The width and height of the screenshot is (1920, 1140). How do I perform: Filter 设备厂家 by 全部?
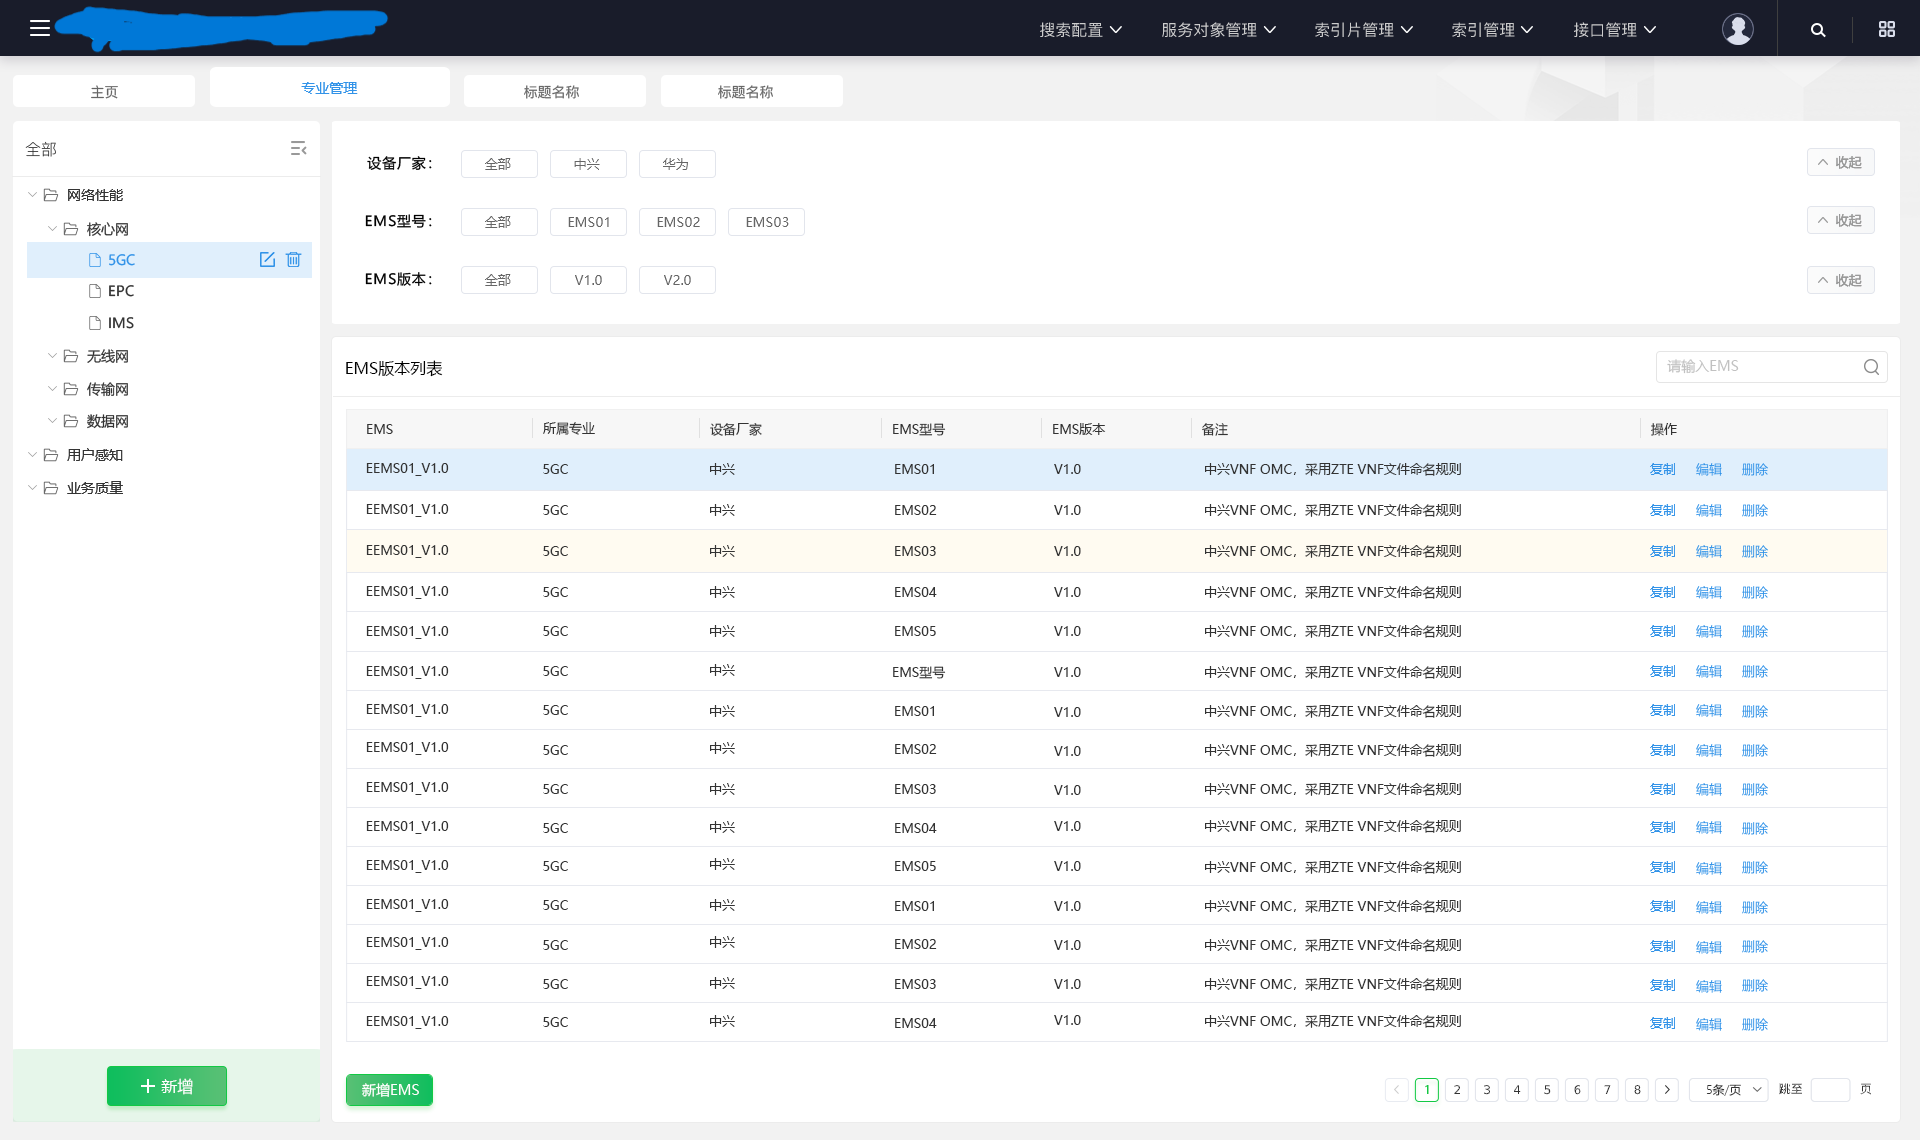[499, 164]
